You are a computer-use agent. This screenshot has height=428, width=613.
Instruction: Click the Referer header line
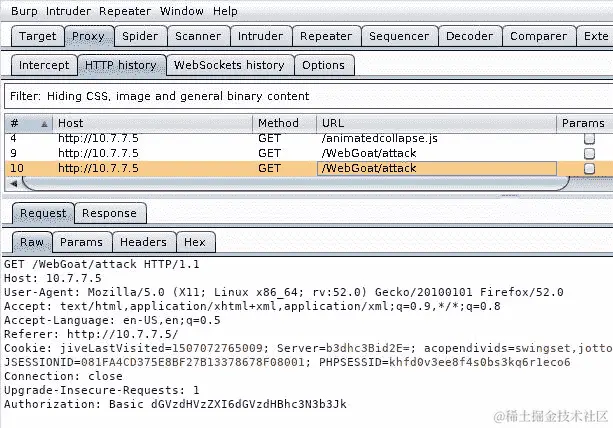click(x=91, y=335)
